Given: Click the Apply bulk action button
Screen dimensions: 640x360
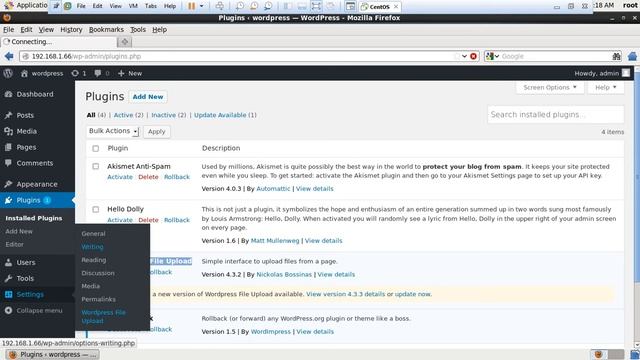Looking at the screenshot, I should tap(156, 131).
